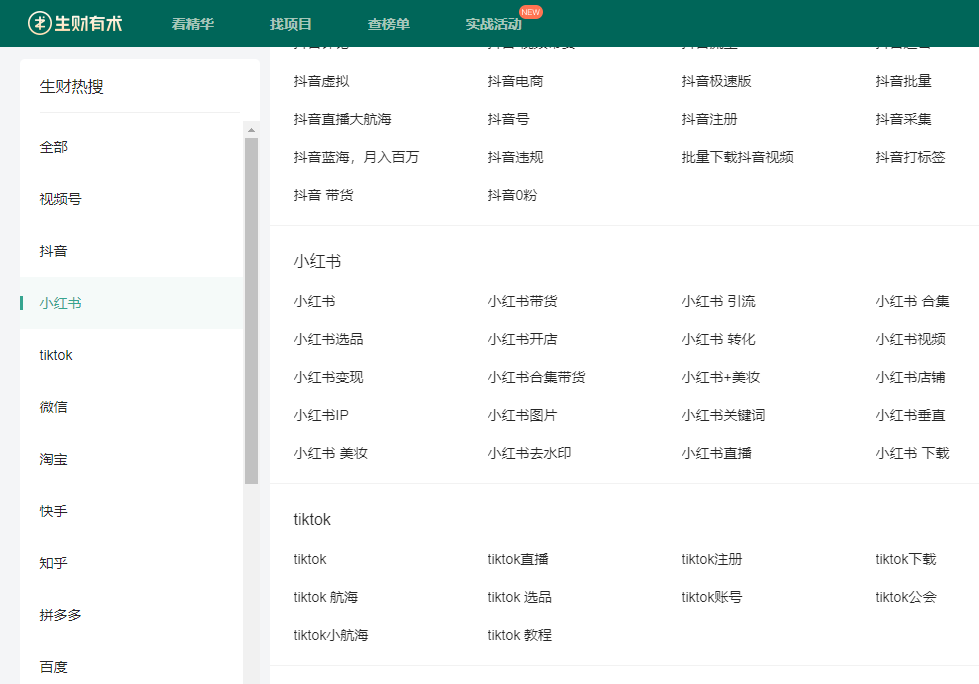Switch to the 查榜单 navigation tab
The height and width of the screenshot is (684, 979).
click(388, 24)
